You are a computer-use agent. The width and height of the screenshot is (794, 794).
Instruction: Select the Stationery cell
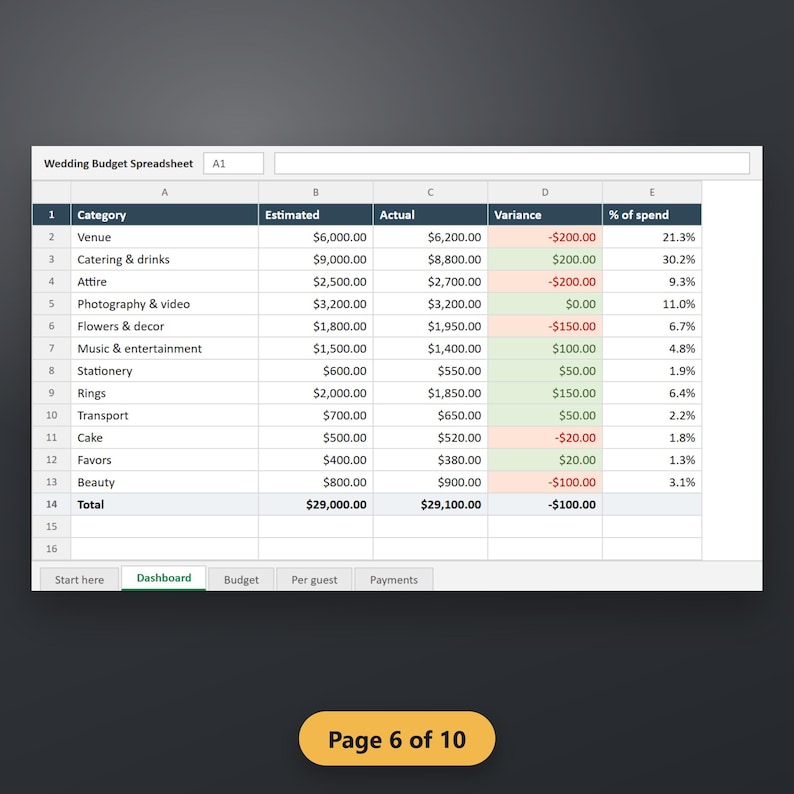pos(165,371)
